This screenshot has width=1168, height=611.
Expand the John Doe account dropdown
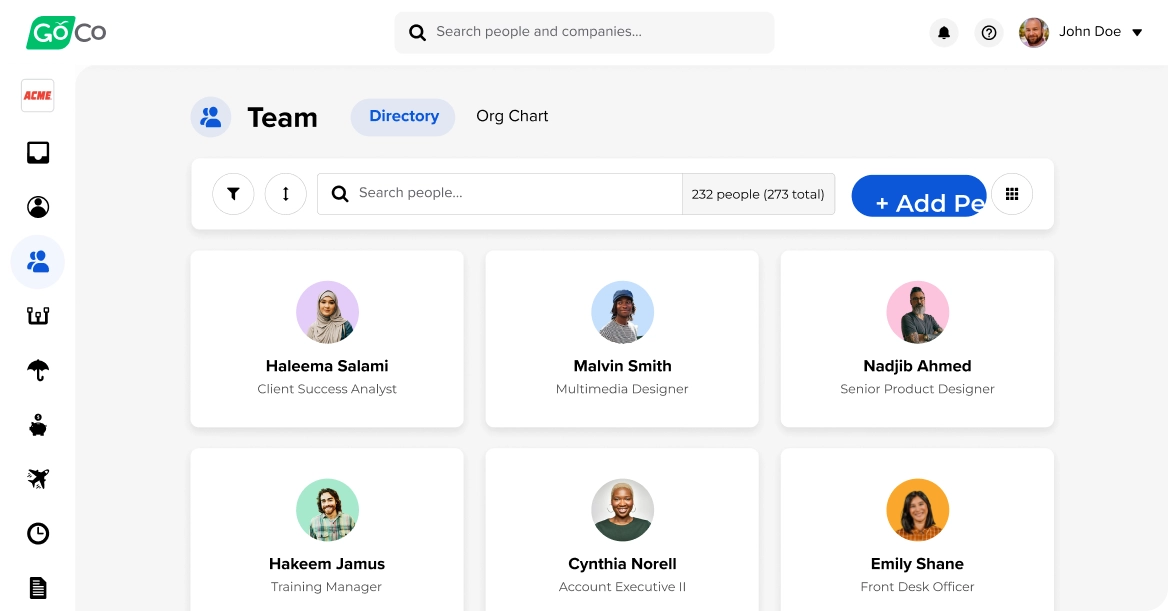pyautogui.click(x=1136, y=31)
